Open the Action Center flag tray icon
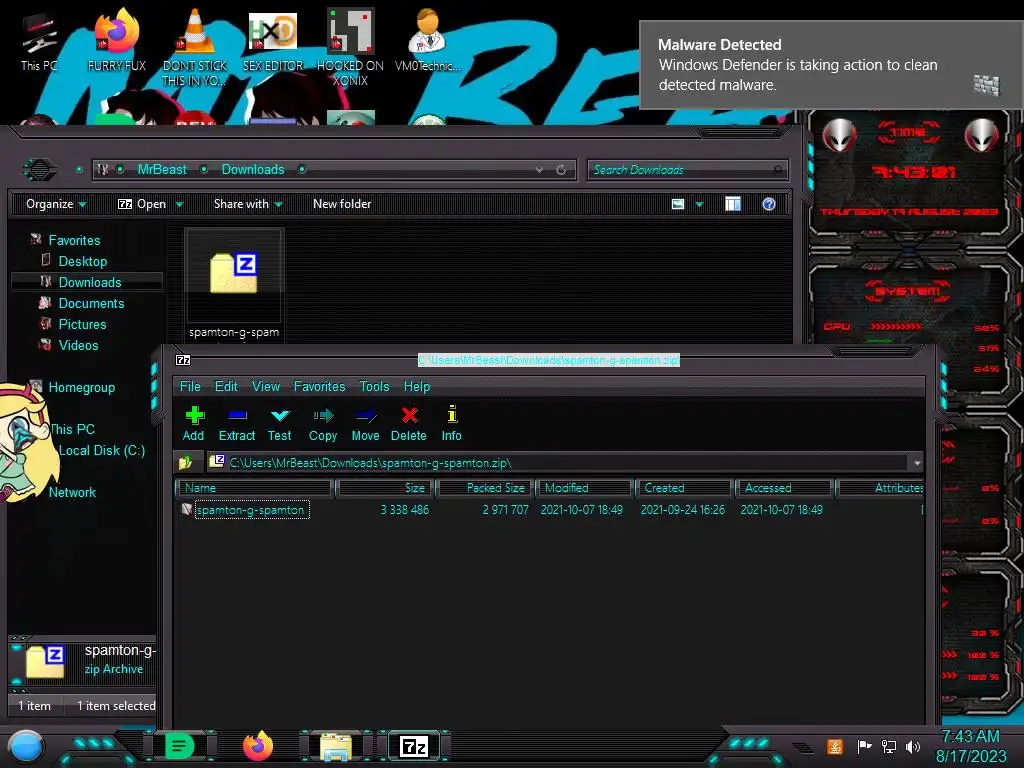Screen dimensions: 1024x768 pos(865,746)
